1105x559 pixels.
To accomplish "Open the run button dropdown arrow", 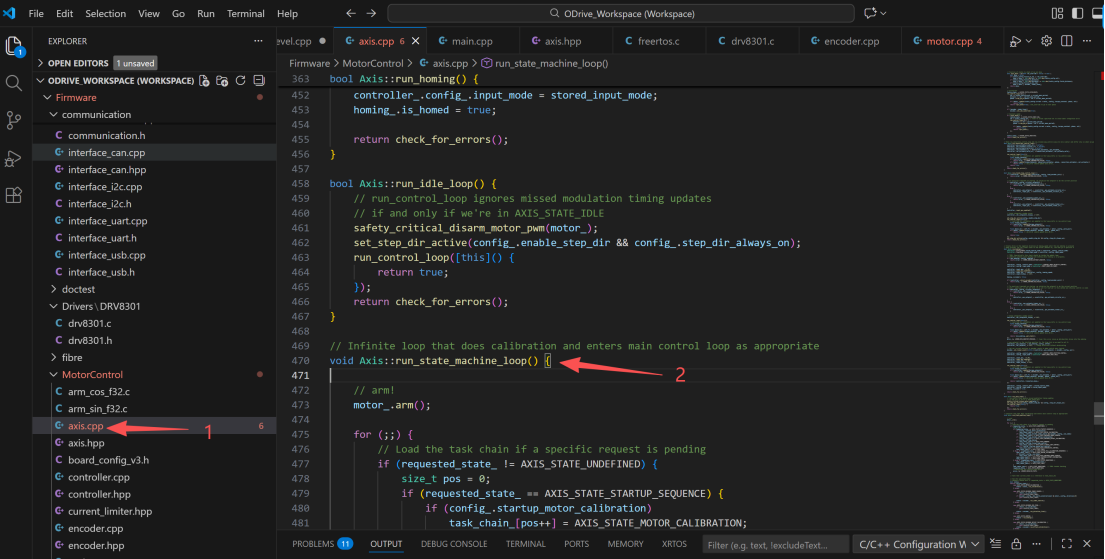I will pyautogui.click(x=1029, y=42).
